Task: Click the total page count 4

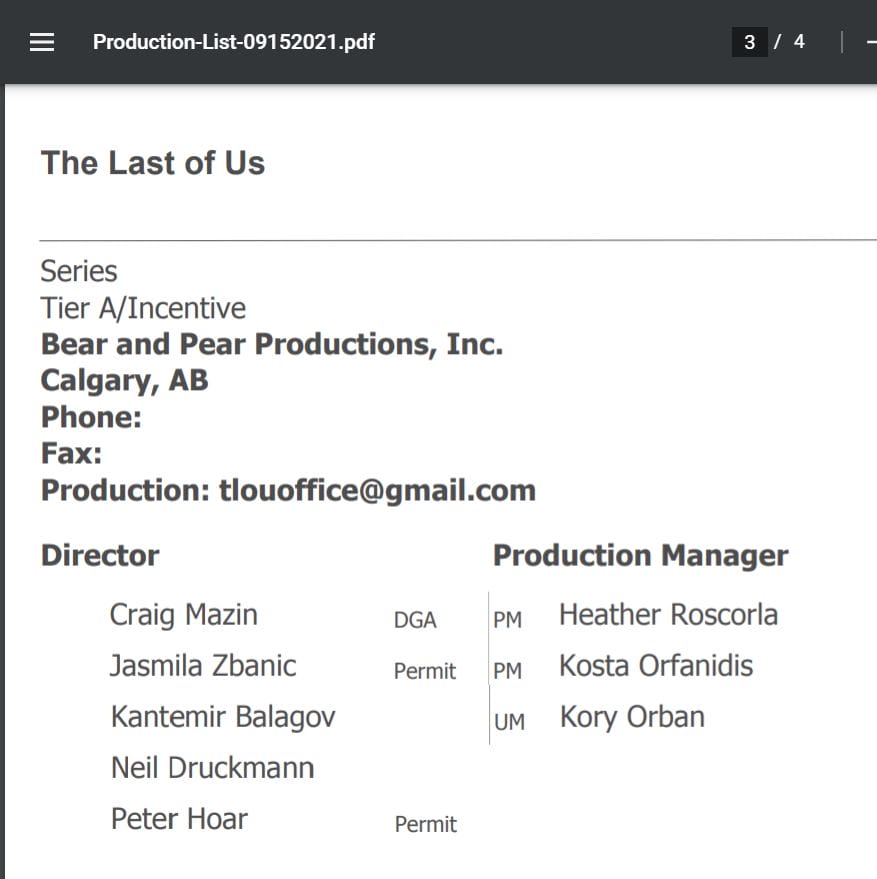Action: [x=799, y=42]
